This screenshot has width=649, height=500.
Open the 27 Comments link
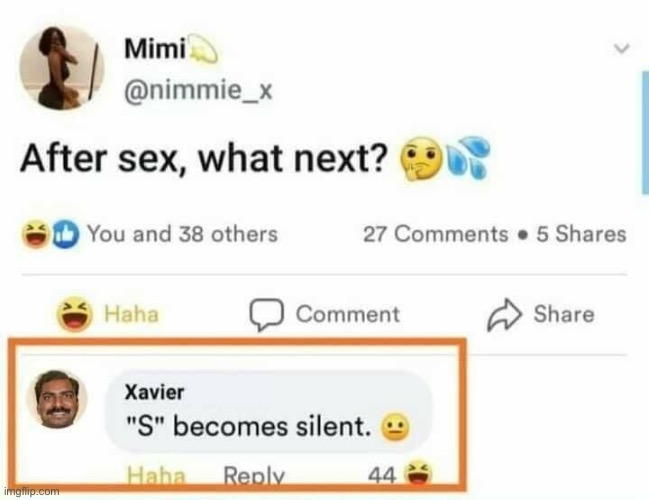coord(435,234)
